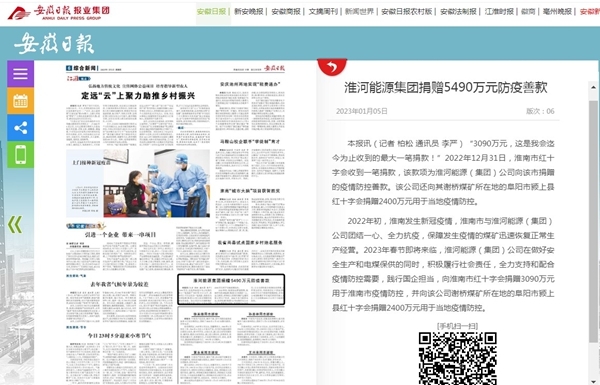Open the 文摘周刊 tab
600x385 pixels.
click(323, 12)
